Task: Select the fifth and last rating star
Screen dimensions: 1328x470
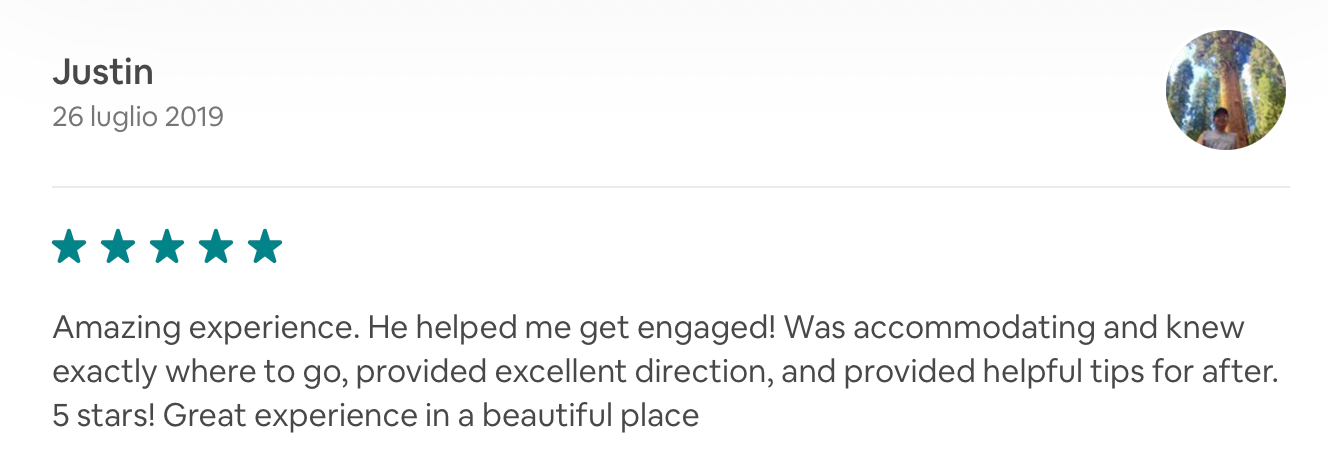Action: (265, 246)
